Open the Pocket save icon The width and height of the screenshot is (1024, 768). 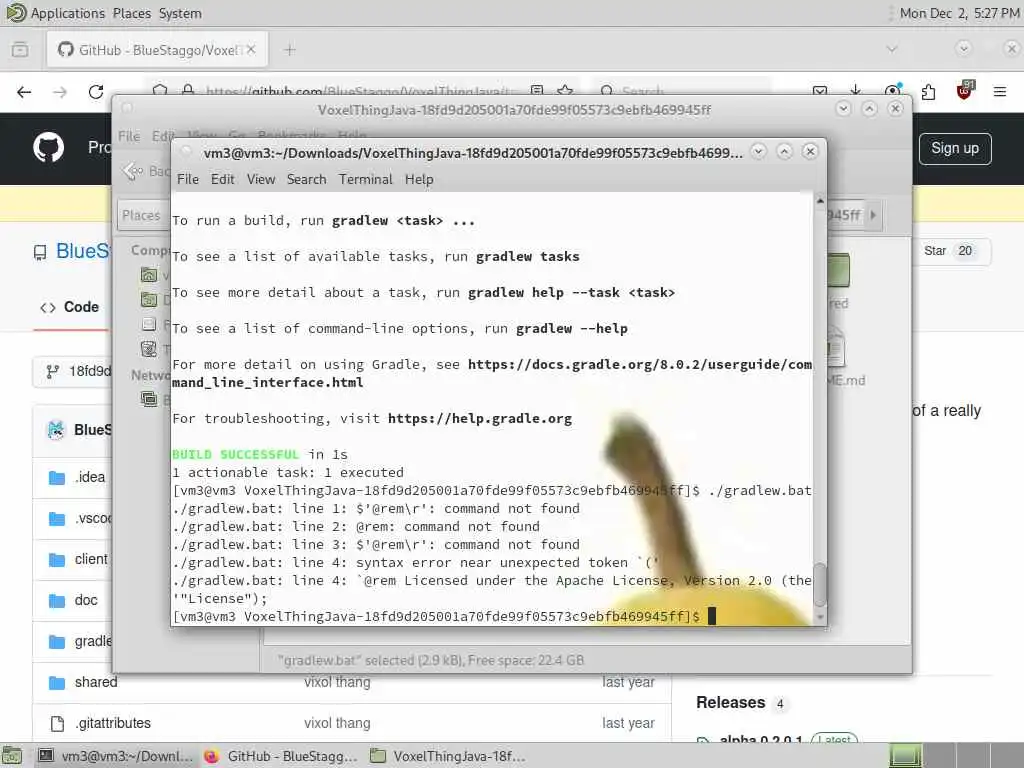tap(820, 91)
